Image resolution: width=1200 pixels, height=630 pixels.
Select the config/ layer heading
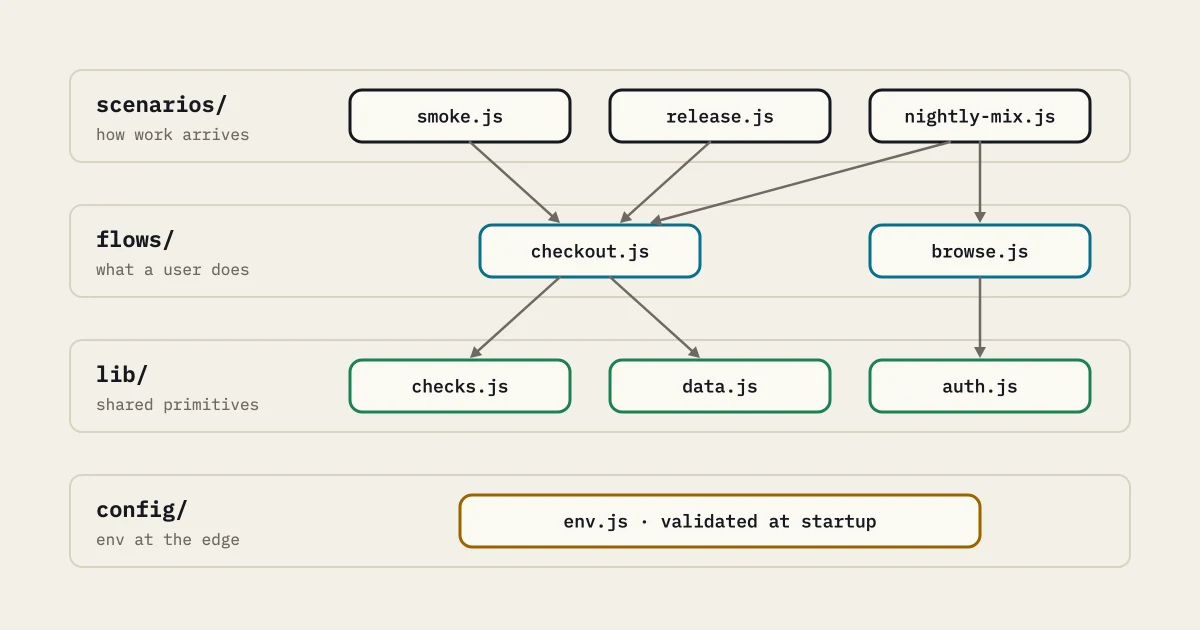142,509
